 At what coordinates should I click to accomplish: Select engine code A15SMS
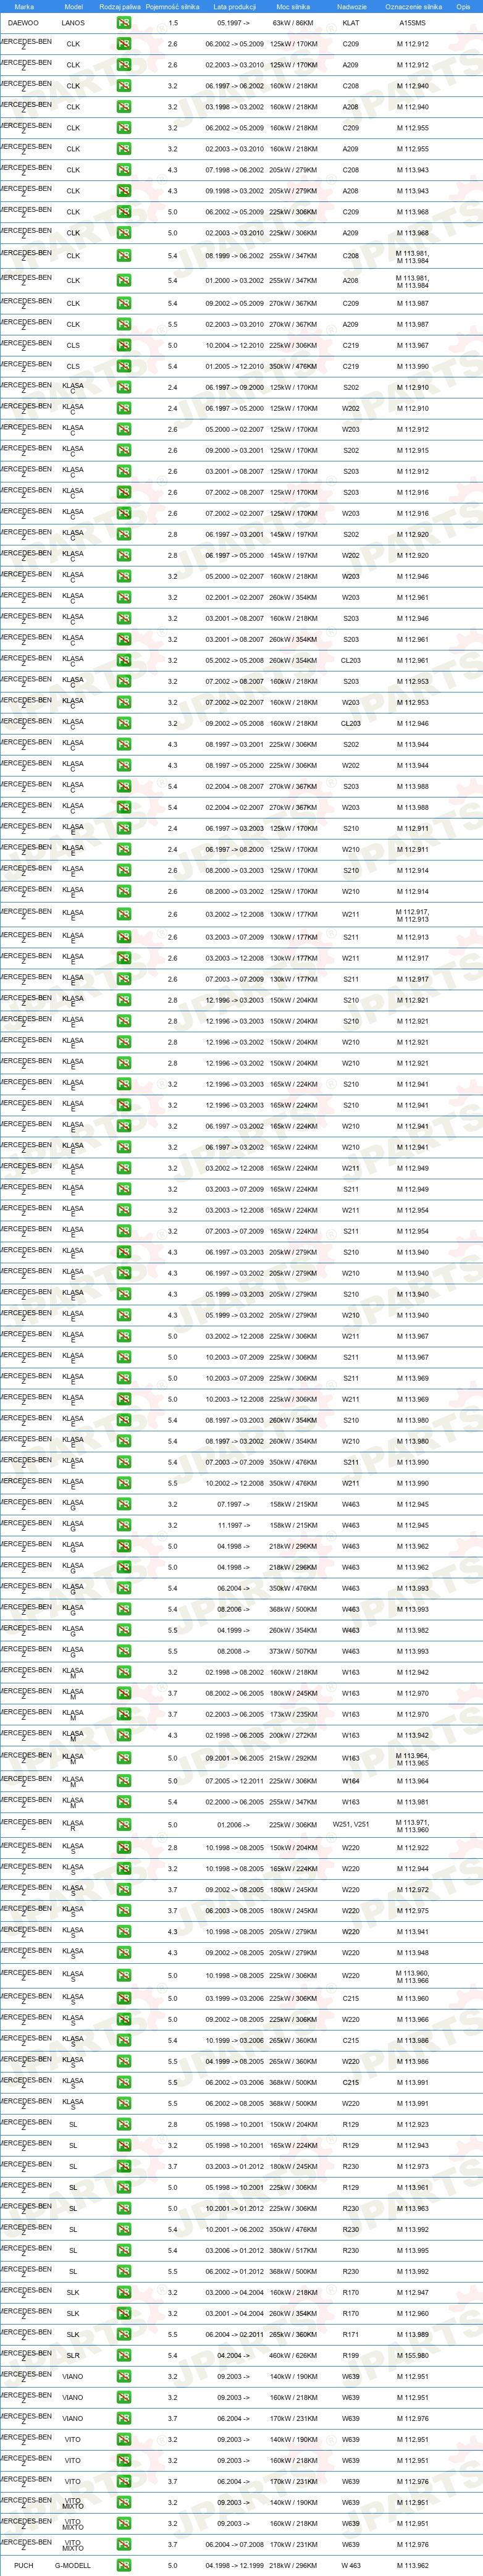tap(412, 22)
